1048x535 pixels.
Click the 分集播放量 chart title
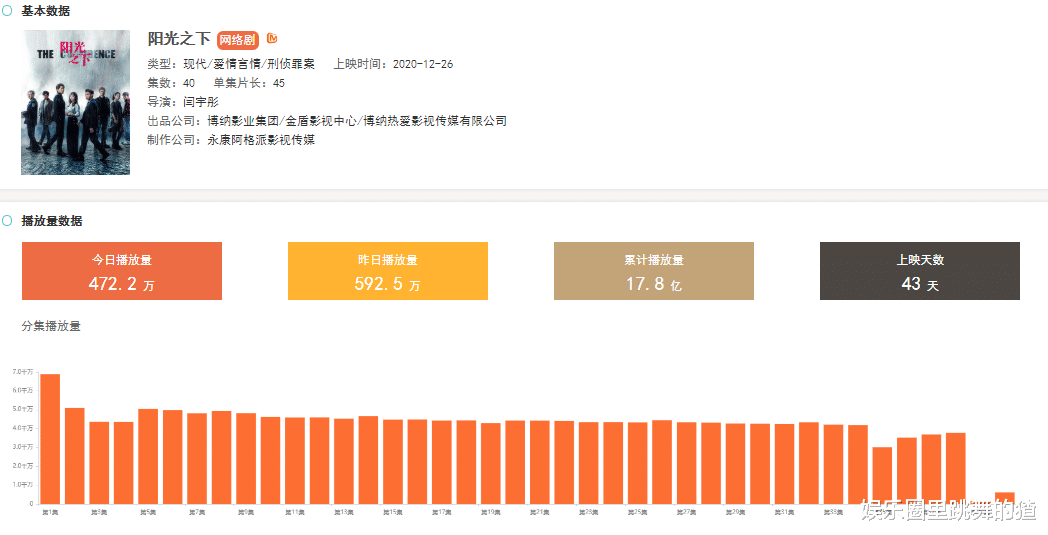pyautogui.click(x=51, y=326)
